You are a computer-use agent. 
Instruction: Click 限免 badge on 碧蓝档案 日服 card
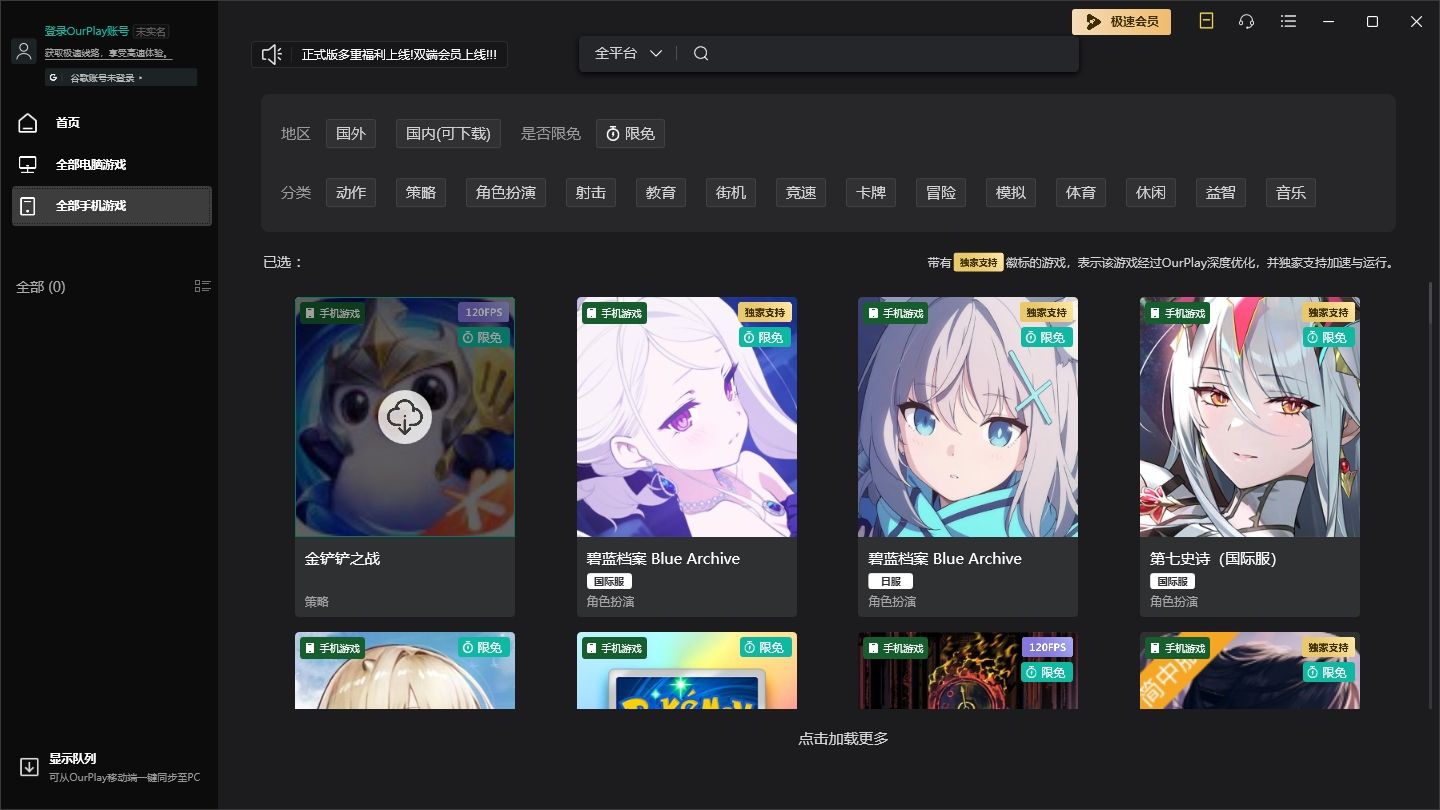coord(1046,338)
